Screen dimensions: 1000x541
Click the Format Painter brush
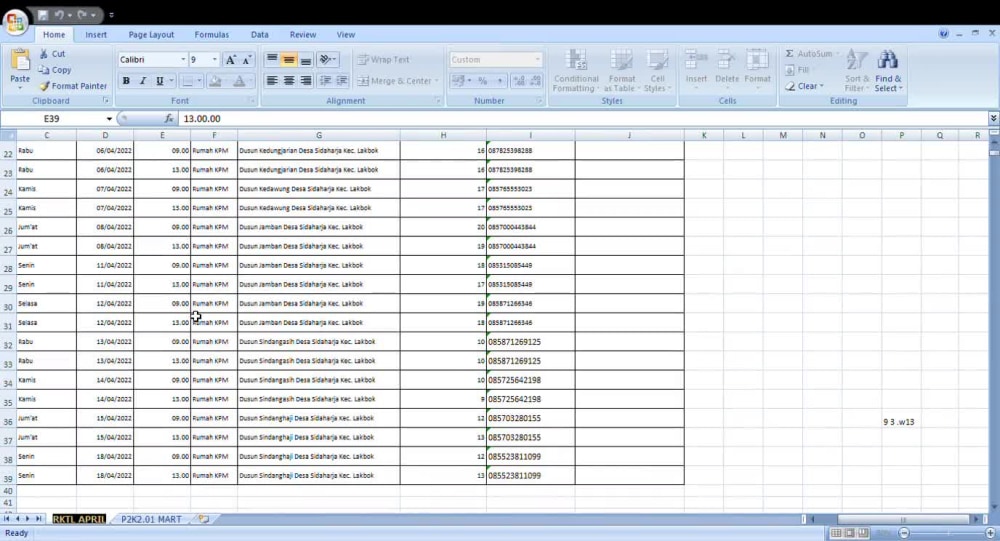tap(44, 85)
